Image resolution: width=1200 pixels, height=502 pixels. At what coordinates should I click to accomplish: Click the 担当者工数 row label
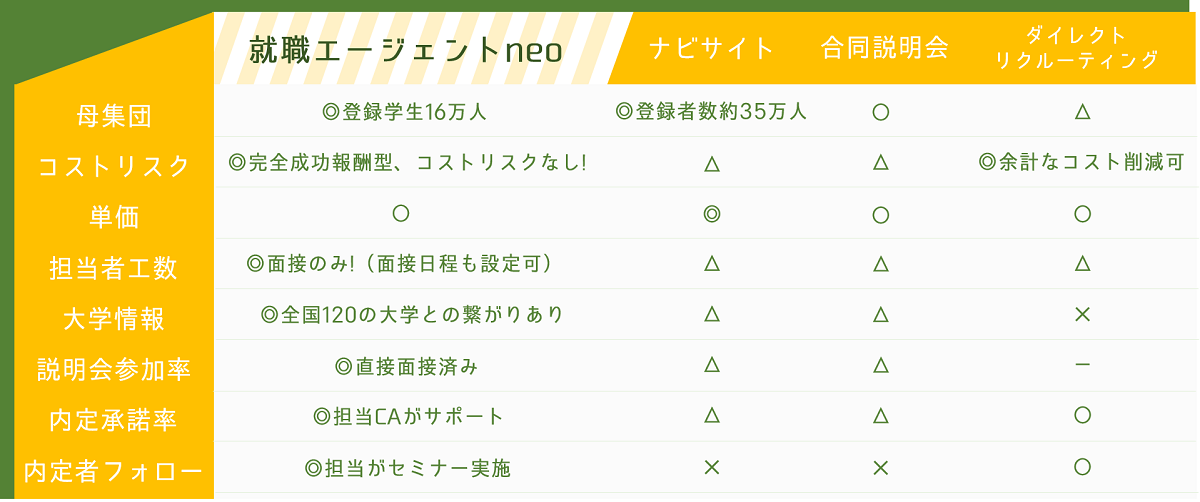tap(114, 268)
